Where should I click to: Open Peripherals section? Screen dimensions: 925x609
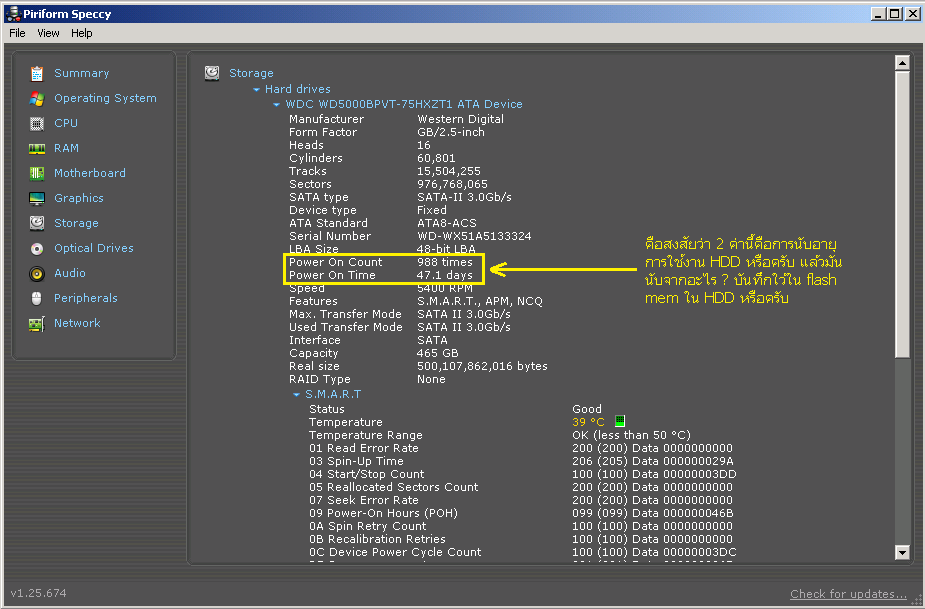pos(86,299)
